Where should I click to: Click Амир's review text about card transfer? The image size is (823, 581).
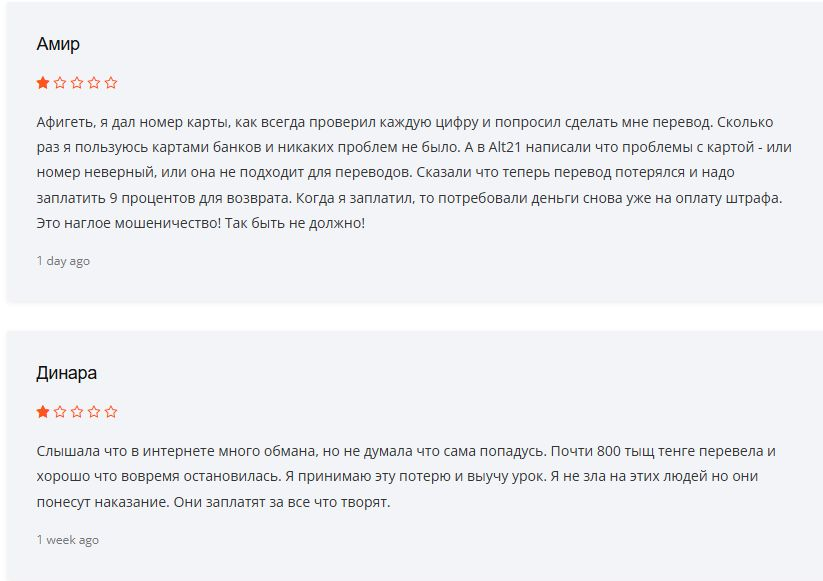coord(400,172)
